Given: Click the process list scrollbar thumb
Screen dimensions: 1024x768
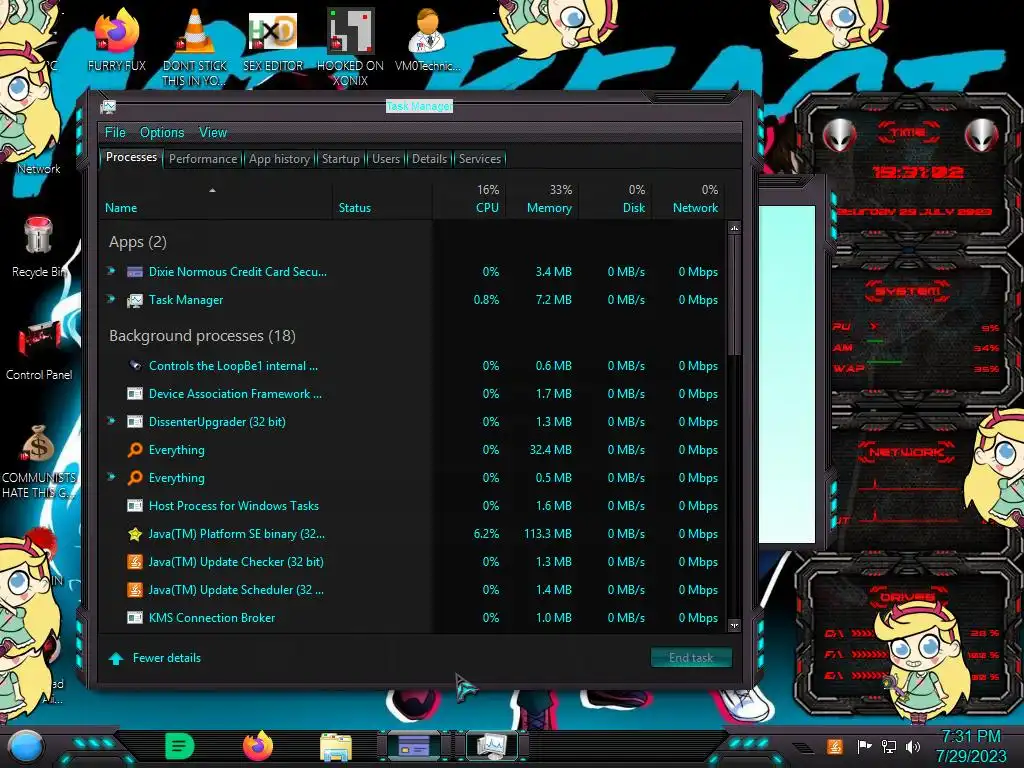Looking at the screenshot, I should (x=734, y=295).
